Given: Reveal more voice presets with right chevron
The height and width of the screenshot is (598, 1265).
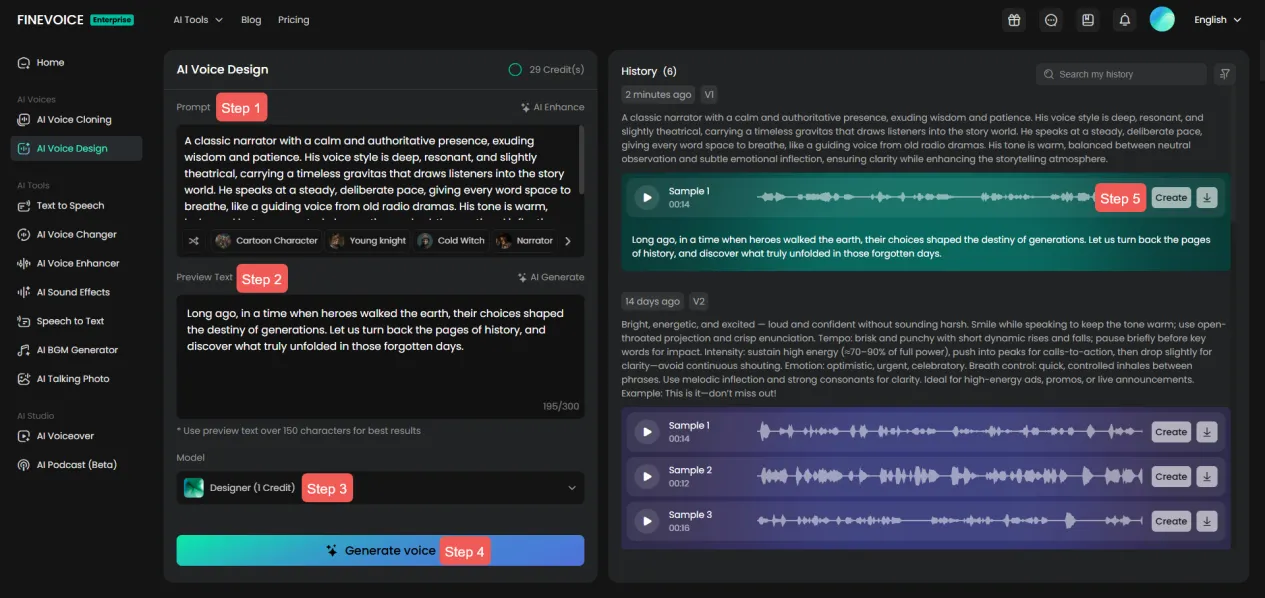Looking at the screenshot, I should (567, 240).
